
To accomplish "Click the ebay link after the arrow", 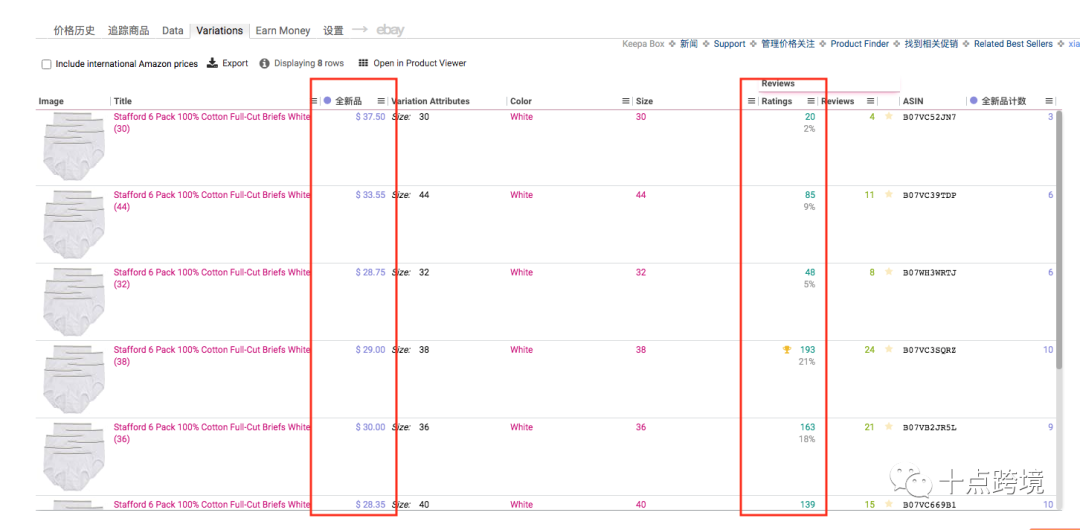I will point(390,30).
